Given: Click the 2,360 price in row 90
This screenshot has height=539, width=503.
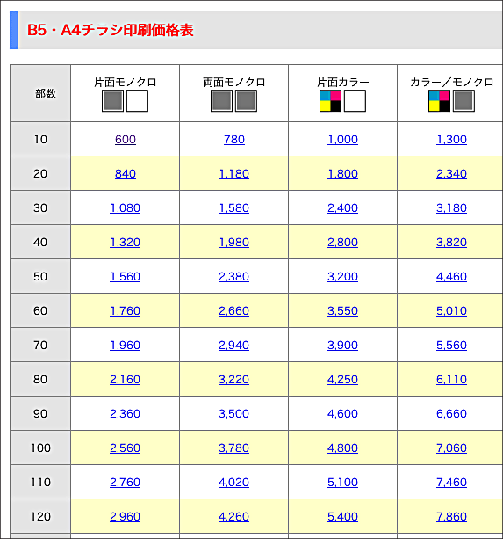Looking at the screenshot, I should coord(125,414).
